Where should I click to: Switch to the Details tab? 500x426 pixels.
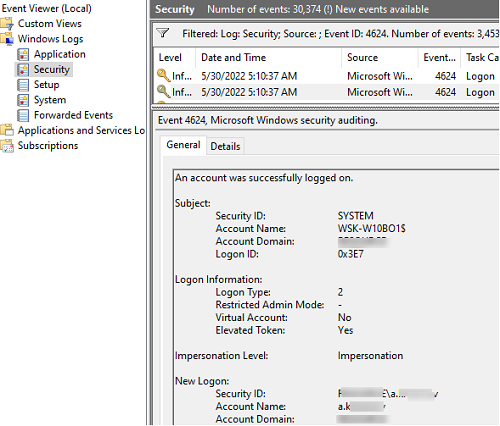coord(225,146)
